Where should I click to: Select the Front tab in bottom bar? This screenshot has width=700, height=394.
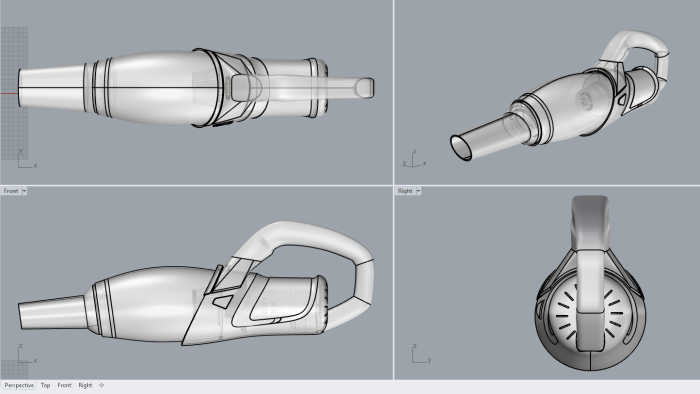tap(64, 385)
